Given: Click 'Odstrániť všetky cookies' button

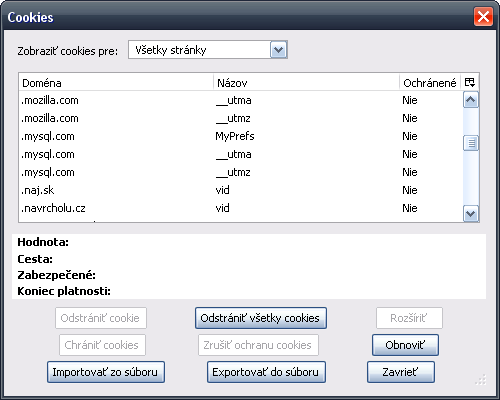Looking at the screenshot, I should click(x=261, y=318).
